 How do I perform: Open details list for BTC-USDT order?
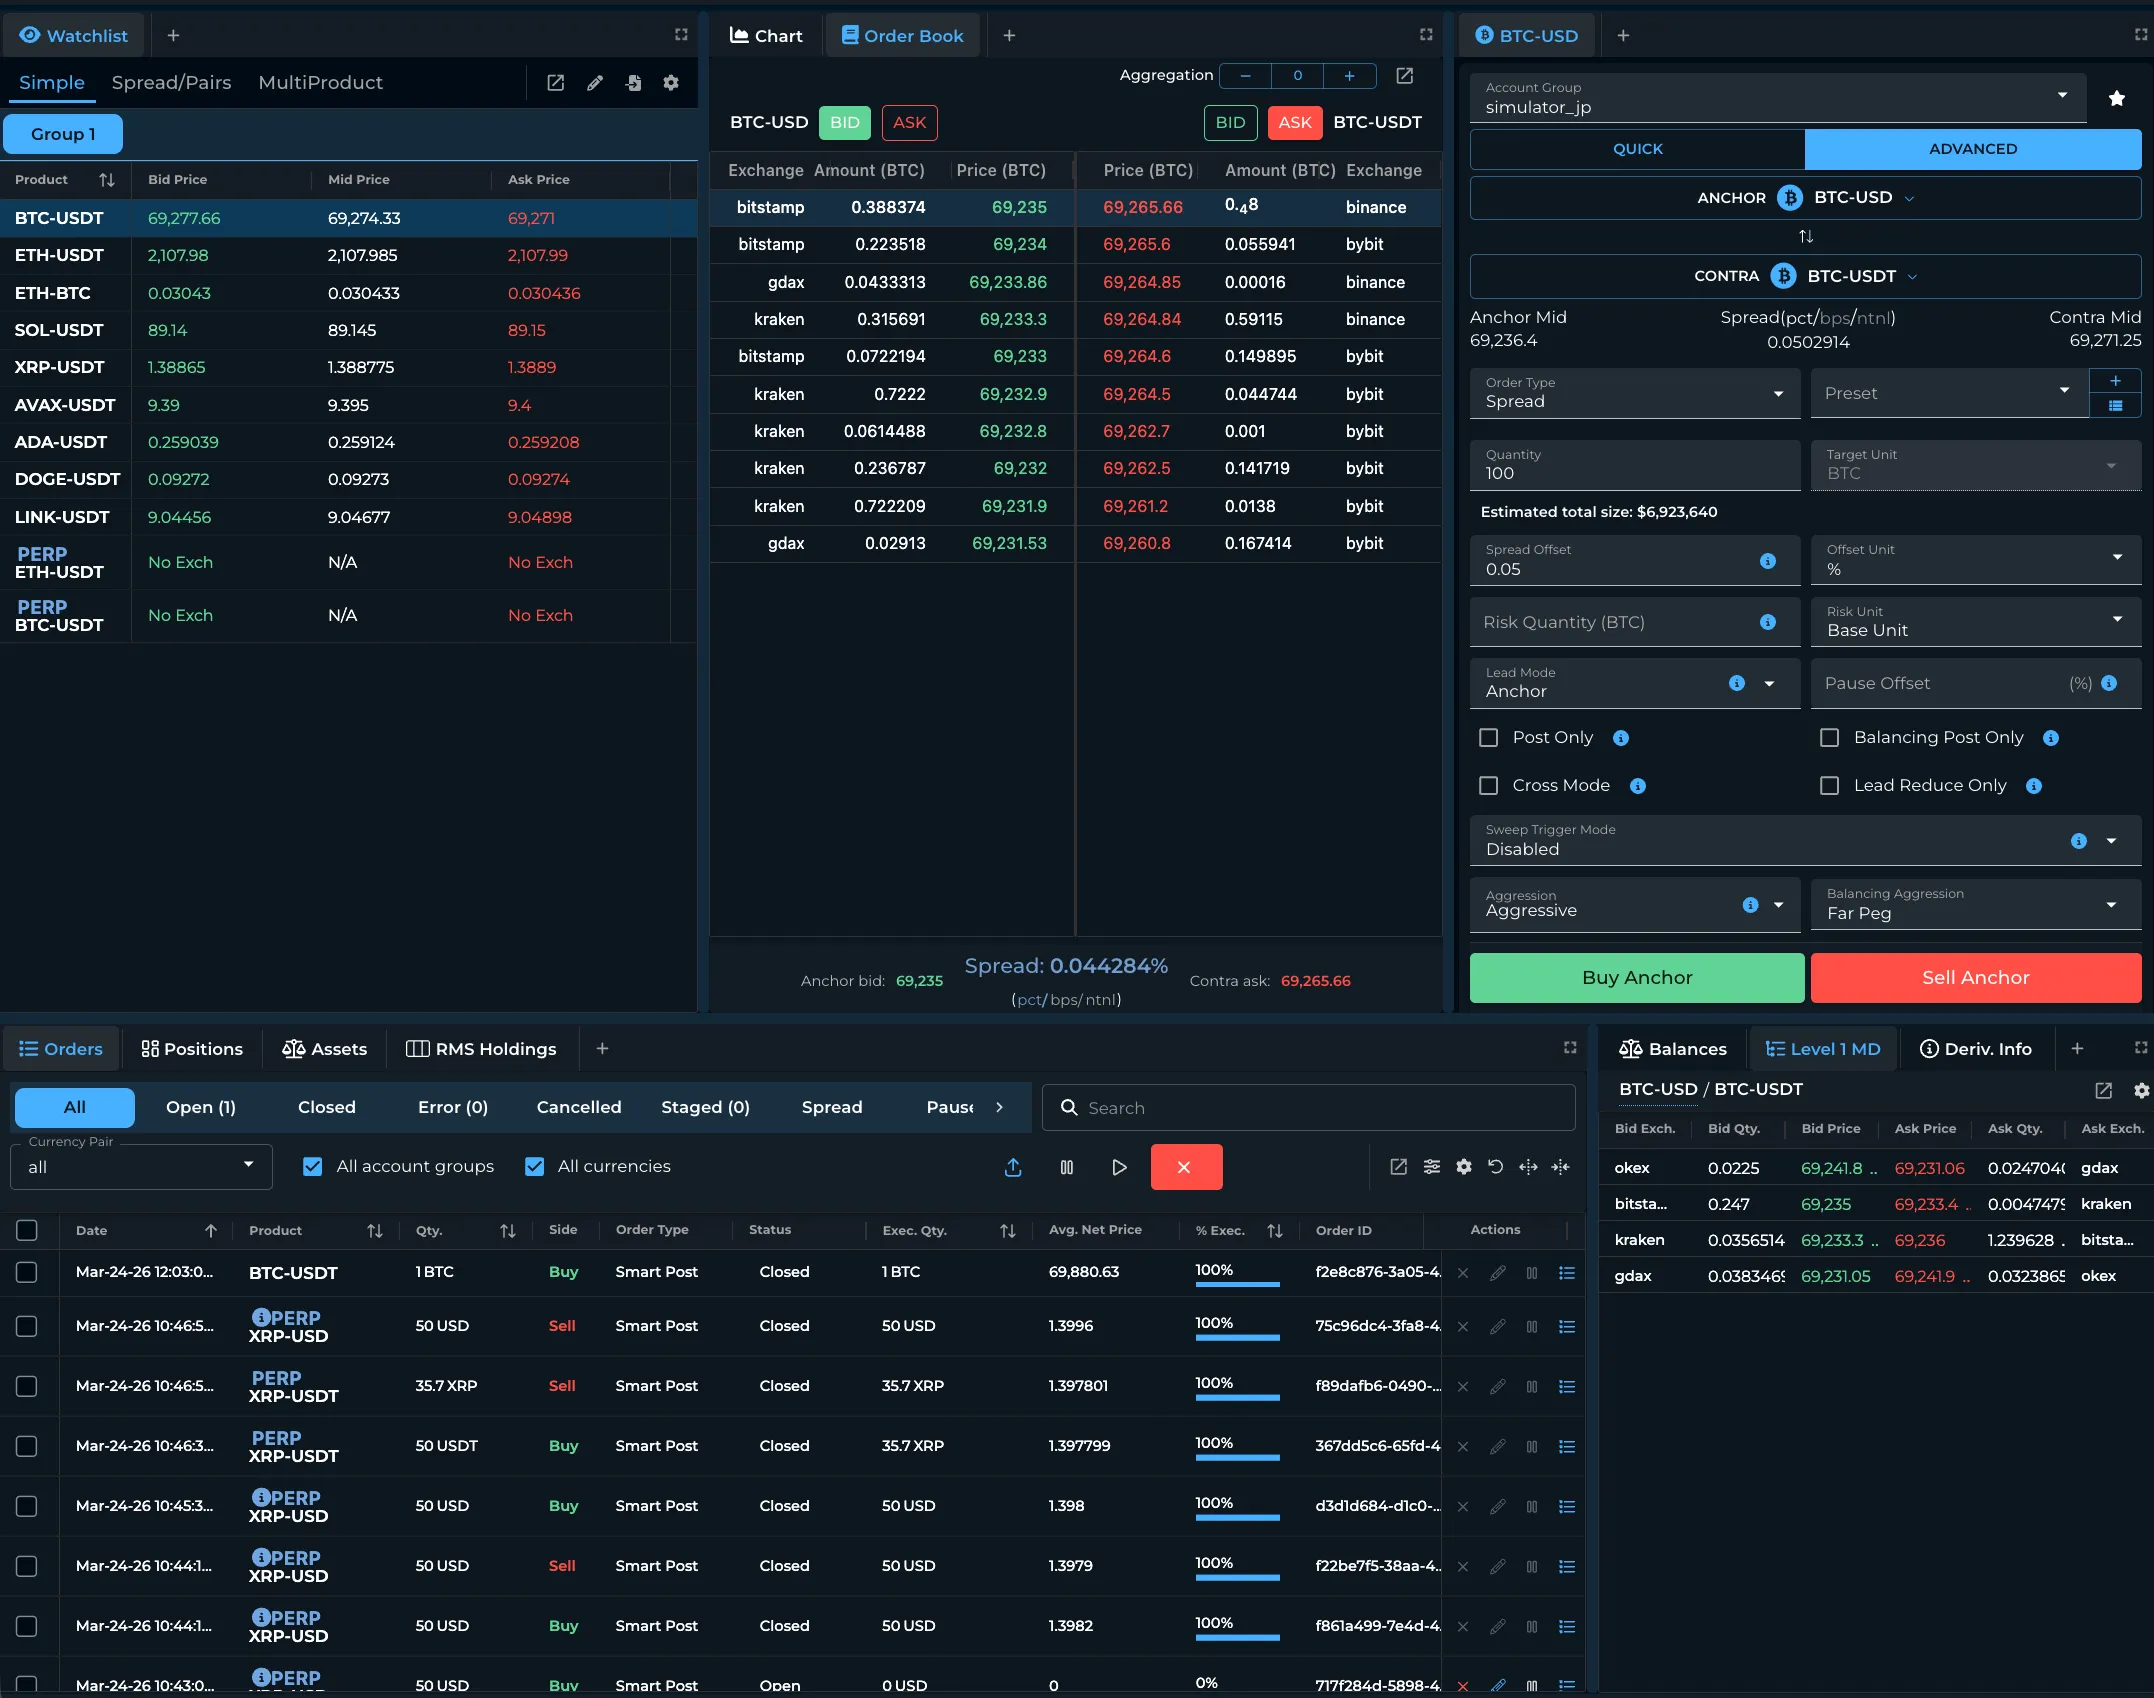pos(1567,1273)
